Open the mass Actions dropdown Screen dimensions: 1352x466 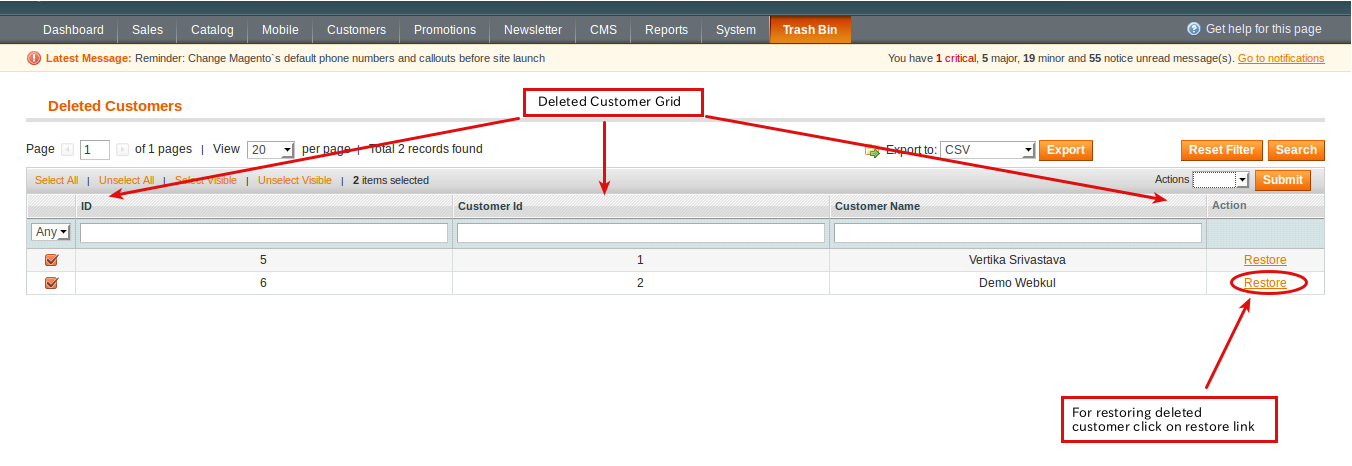pyautogui.click(x=1221, y=180)
